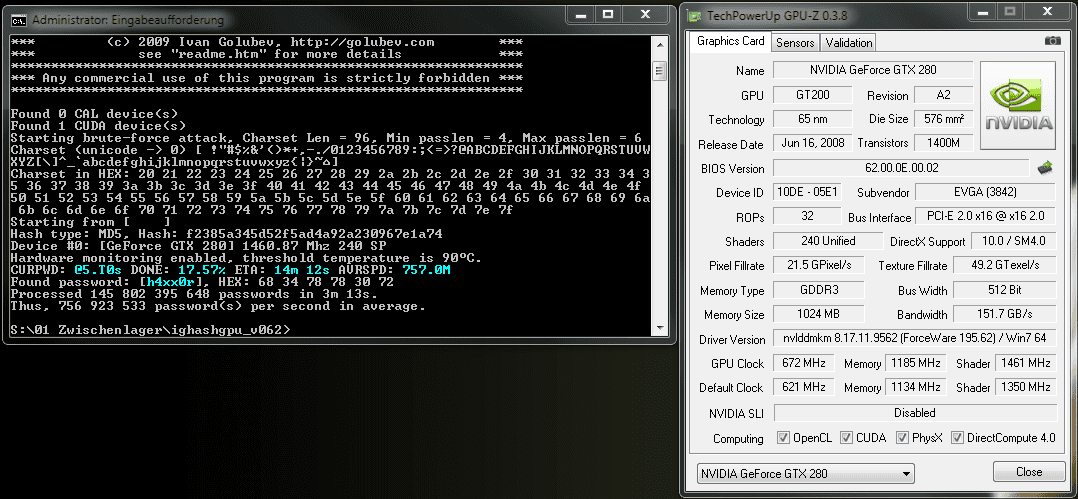Click the Computing label in GPU-Z
This screenshot has height=499, width=1078.
(x=738, y=439)
